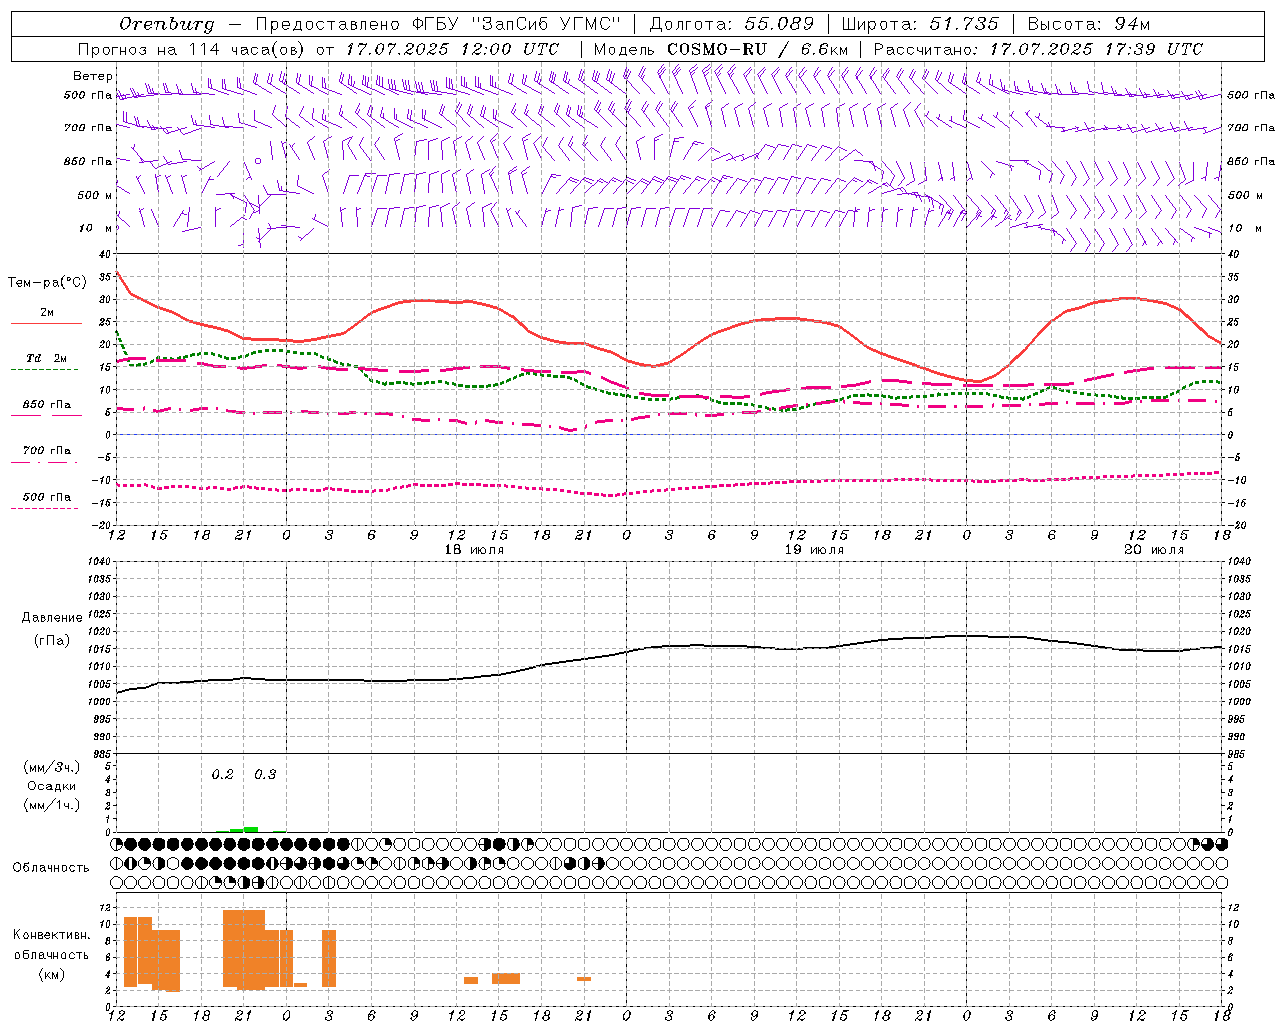Click the "(мм/1ч.)" precipitation unit label

(x=52, y=805)
